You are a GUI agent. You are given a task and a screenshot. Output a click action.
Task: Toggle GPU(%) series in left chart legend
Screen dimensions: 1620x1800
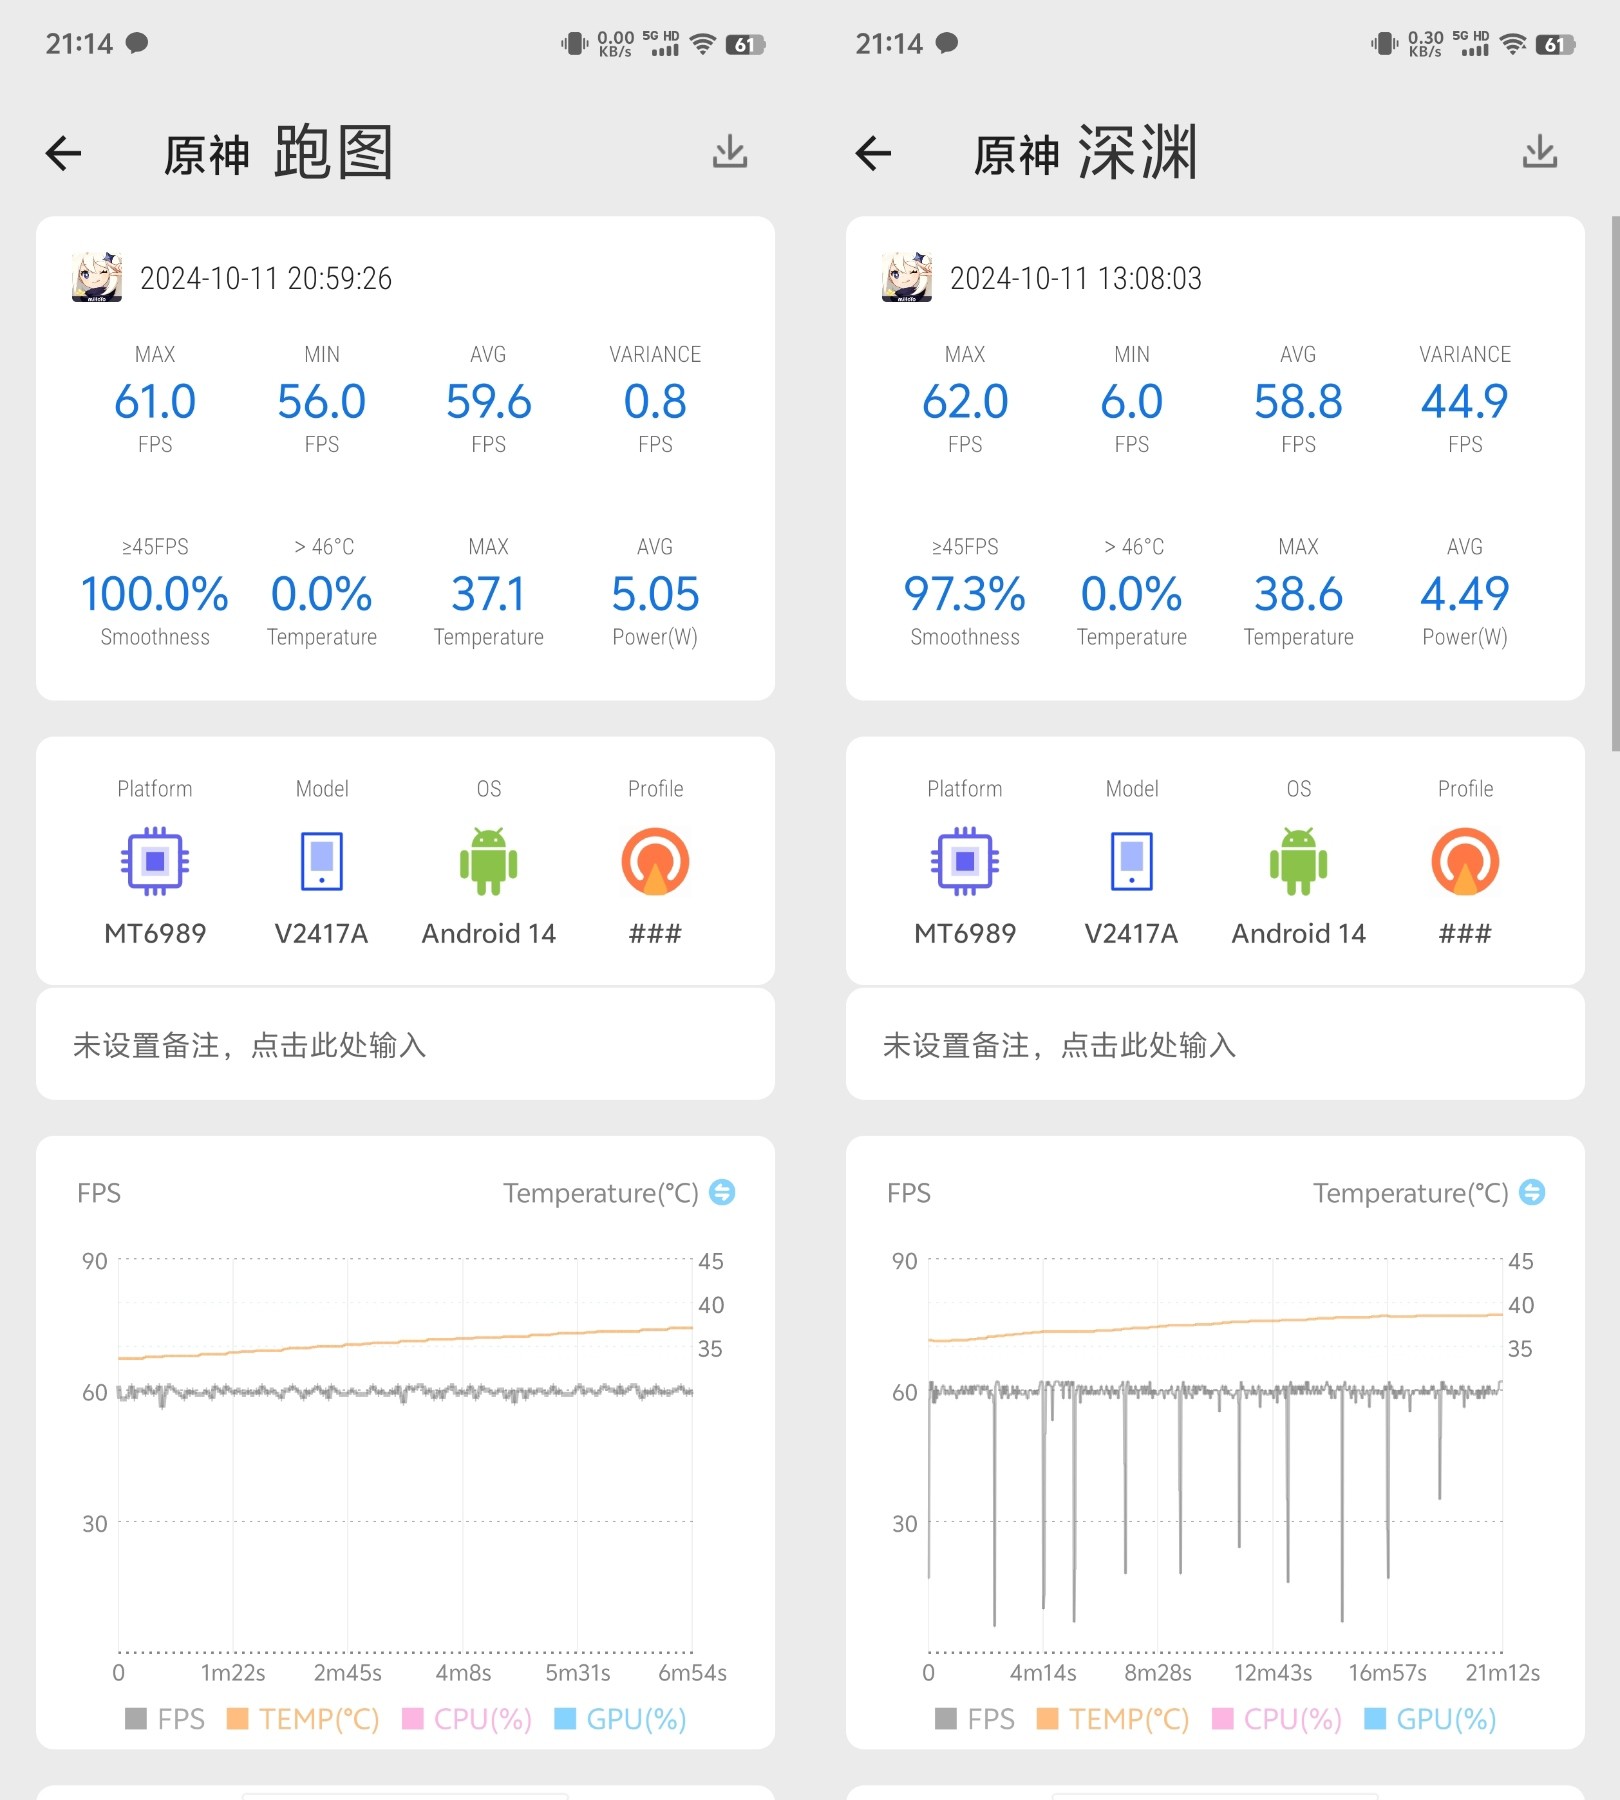point(621,1719)
